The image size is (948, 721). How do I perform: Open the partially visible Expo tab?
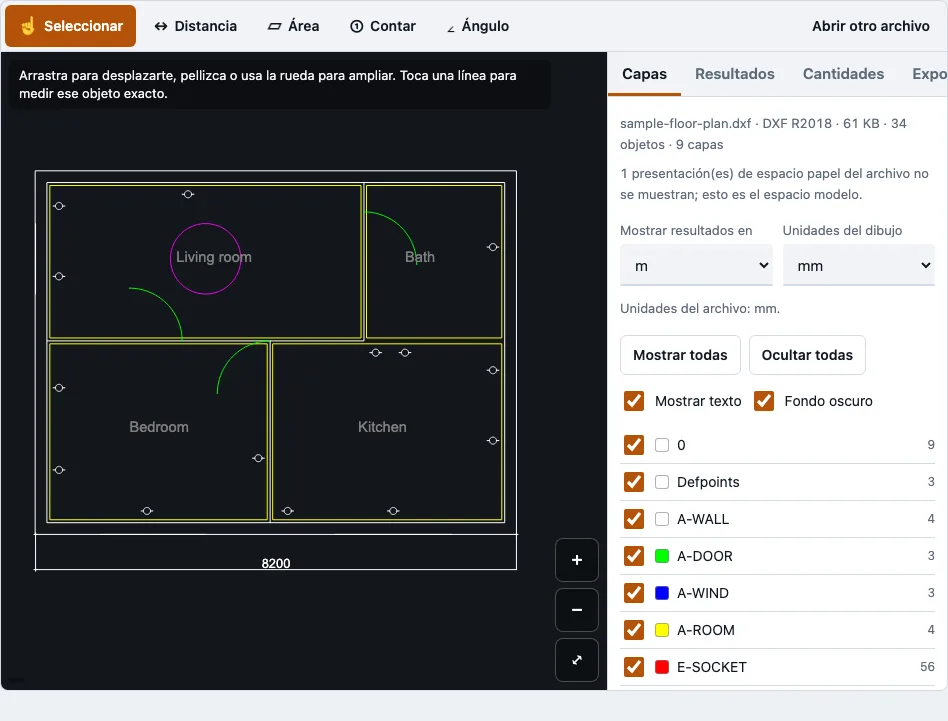point(929,74)
